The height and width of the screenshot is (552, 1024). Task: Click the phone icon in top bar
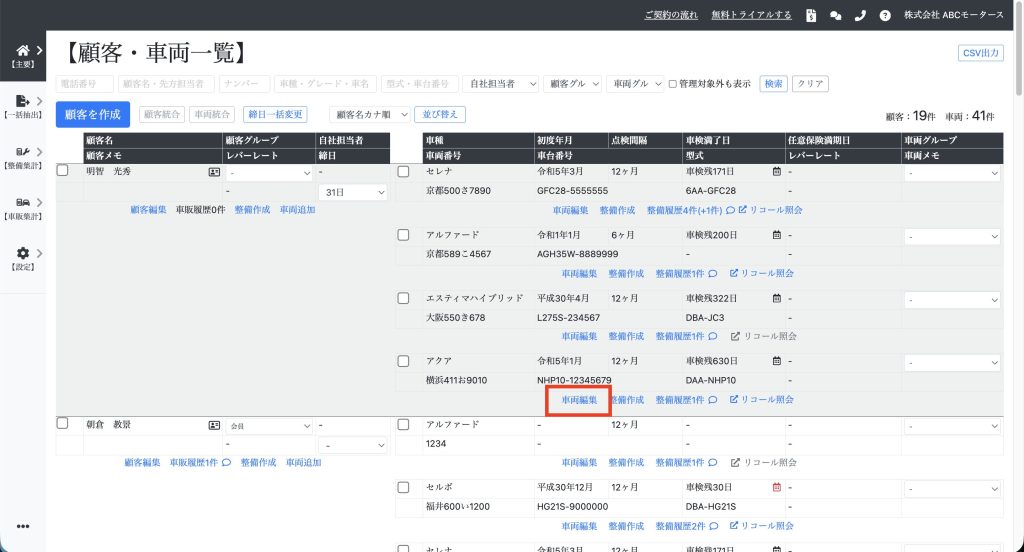coord(860,15)
